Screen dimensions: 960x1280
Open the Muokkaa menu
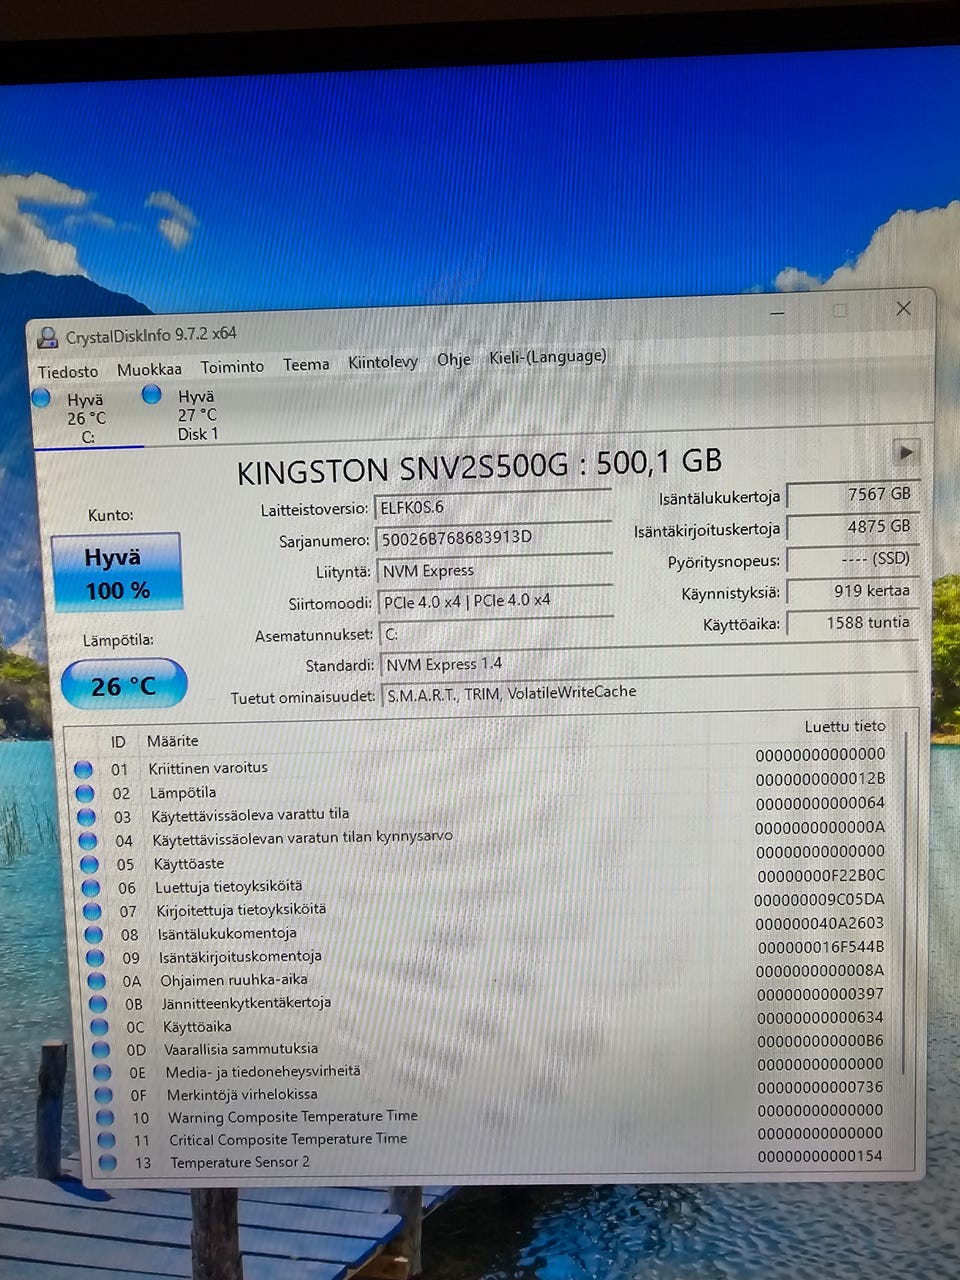149,369
